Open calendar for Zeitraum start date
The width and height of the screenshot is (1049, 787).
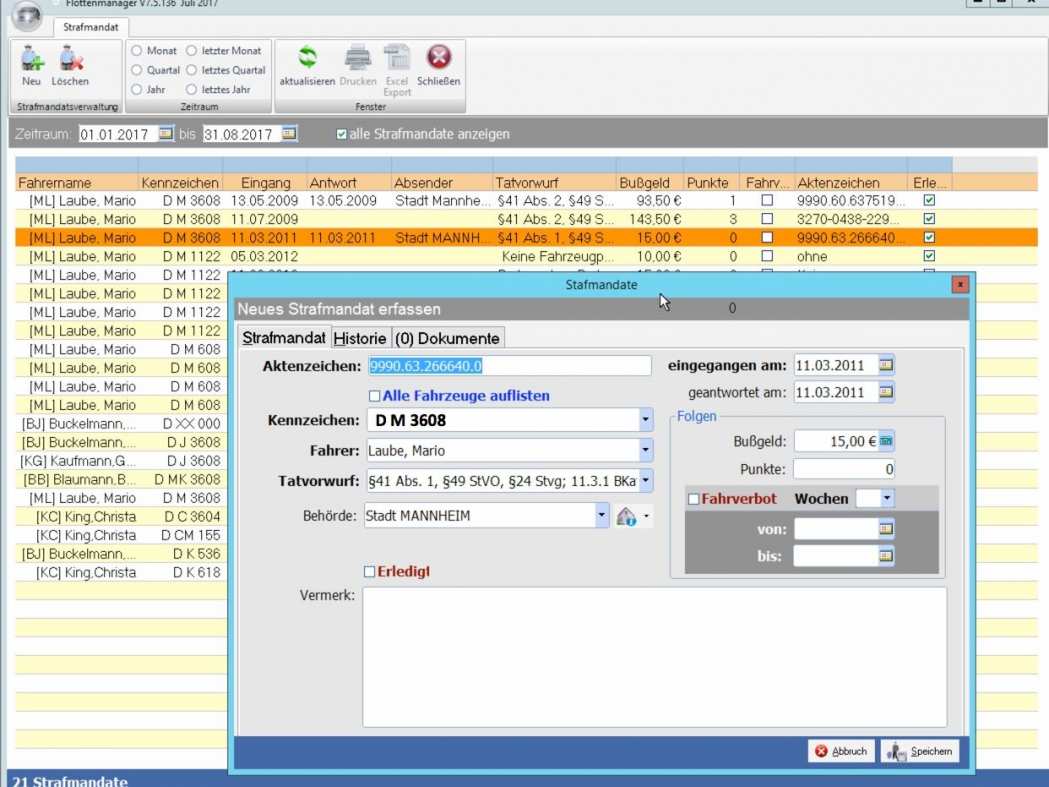166,134
